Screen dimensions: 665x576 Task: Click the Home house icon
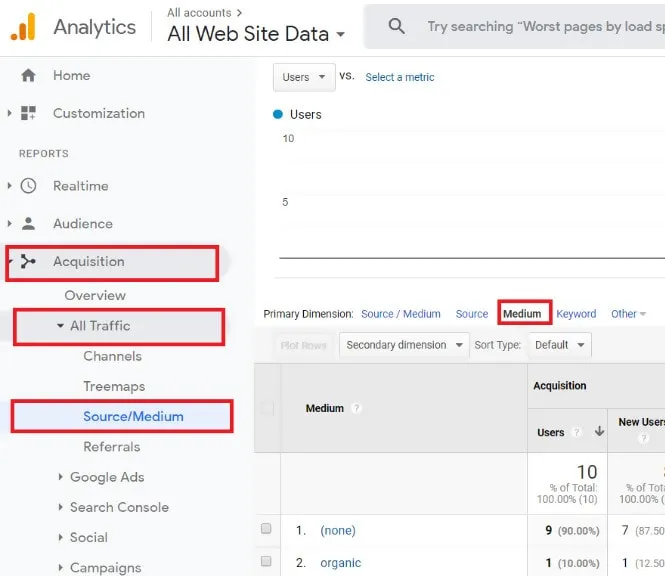tap(28, 75)
